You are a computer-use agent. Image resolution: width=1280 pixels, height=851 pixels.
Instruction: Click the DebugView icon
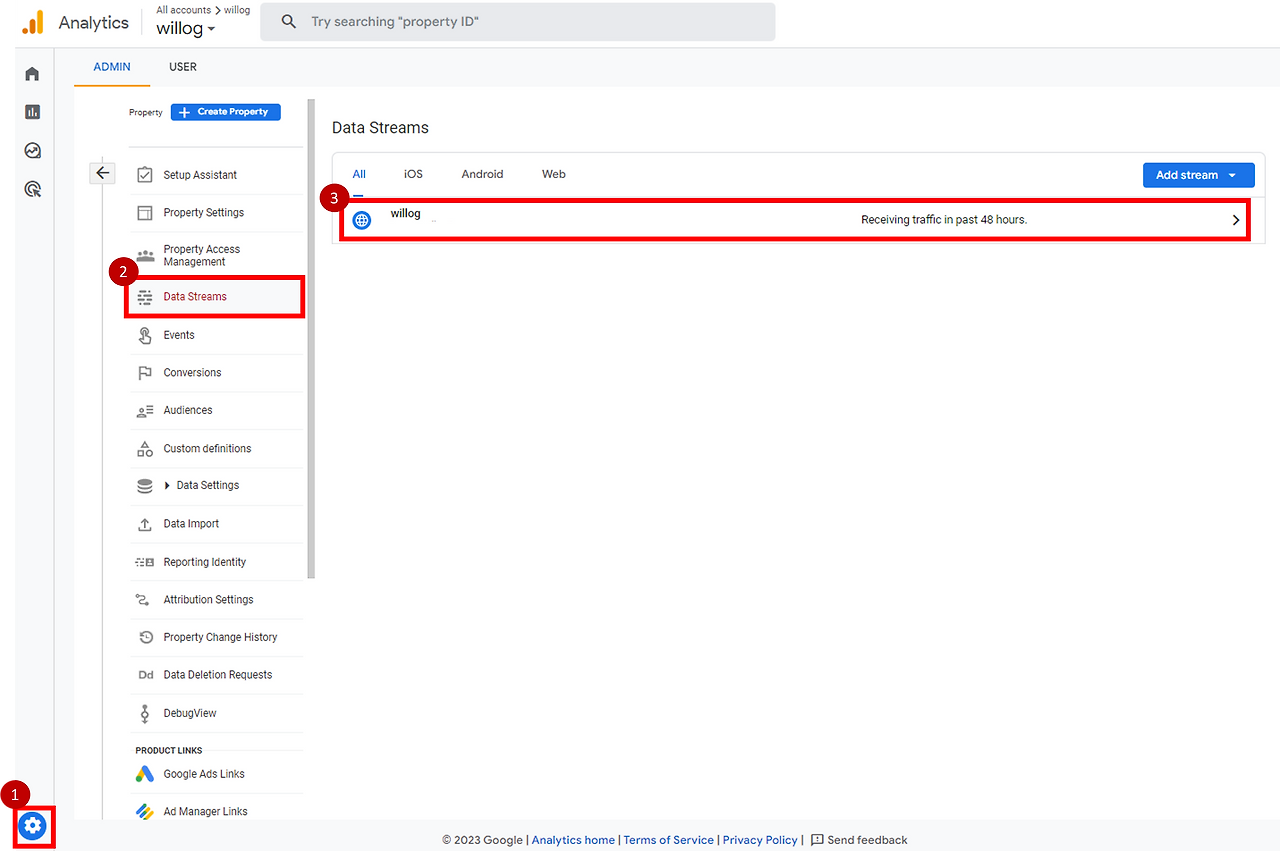pyautogui.click(x=145, y=713)
